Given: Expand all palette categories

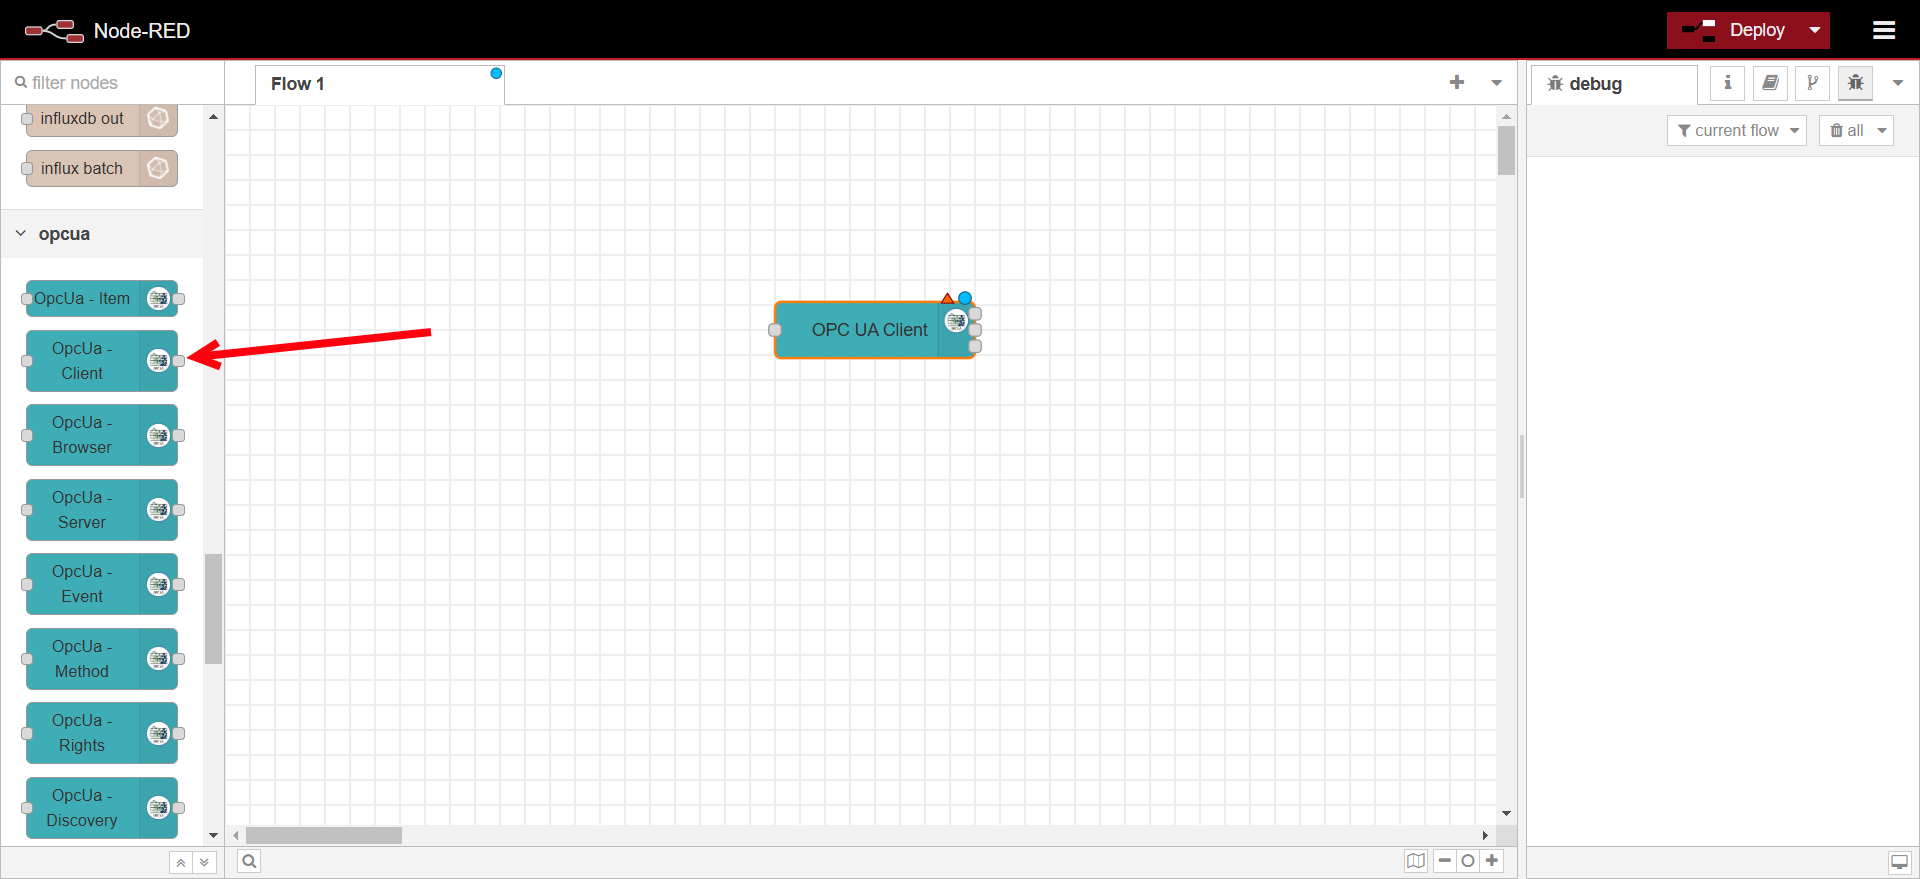Looking at the screenshot, I should pos(204,862).
